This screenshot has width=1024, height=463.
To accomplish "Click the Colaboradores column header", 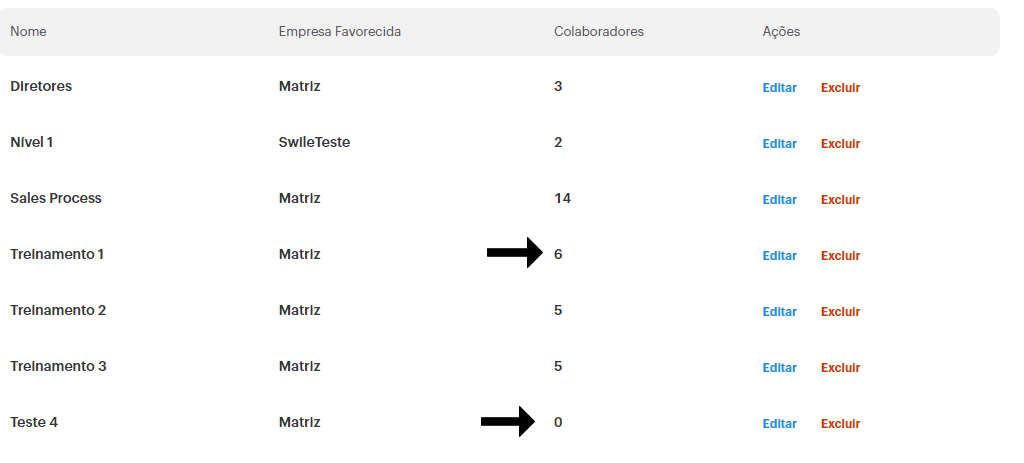I will pos(599,31).
